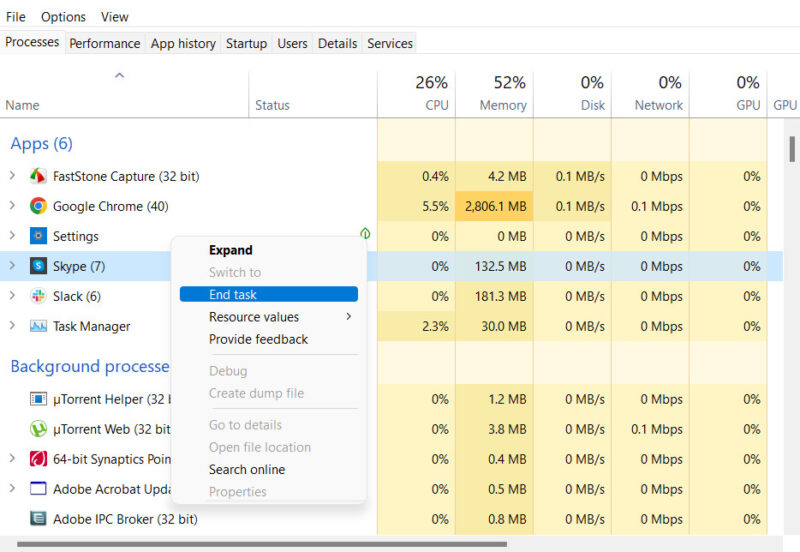
Task: Switch to the Performance tab
Action: (105, 43)
